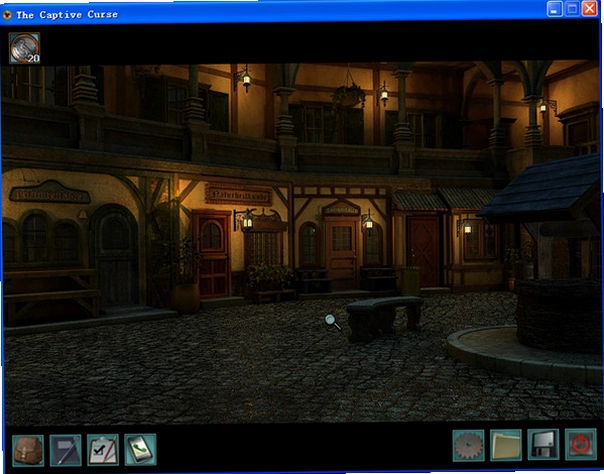Open the journal notebook with pen

65,450
